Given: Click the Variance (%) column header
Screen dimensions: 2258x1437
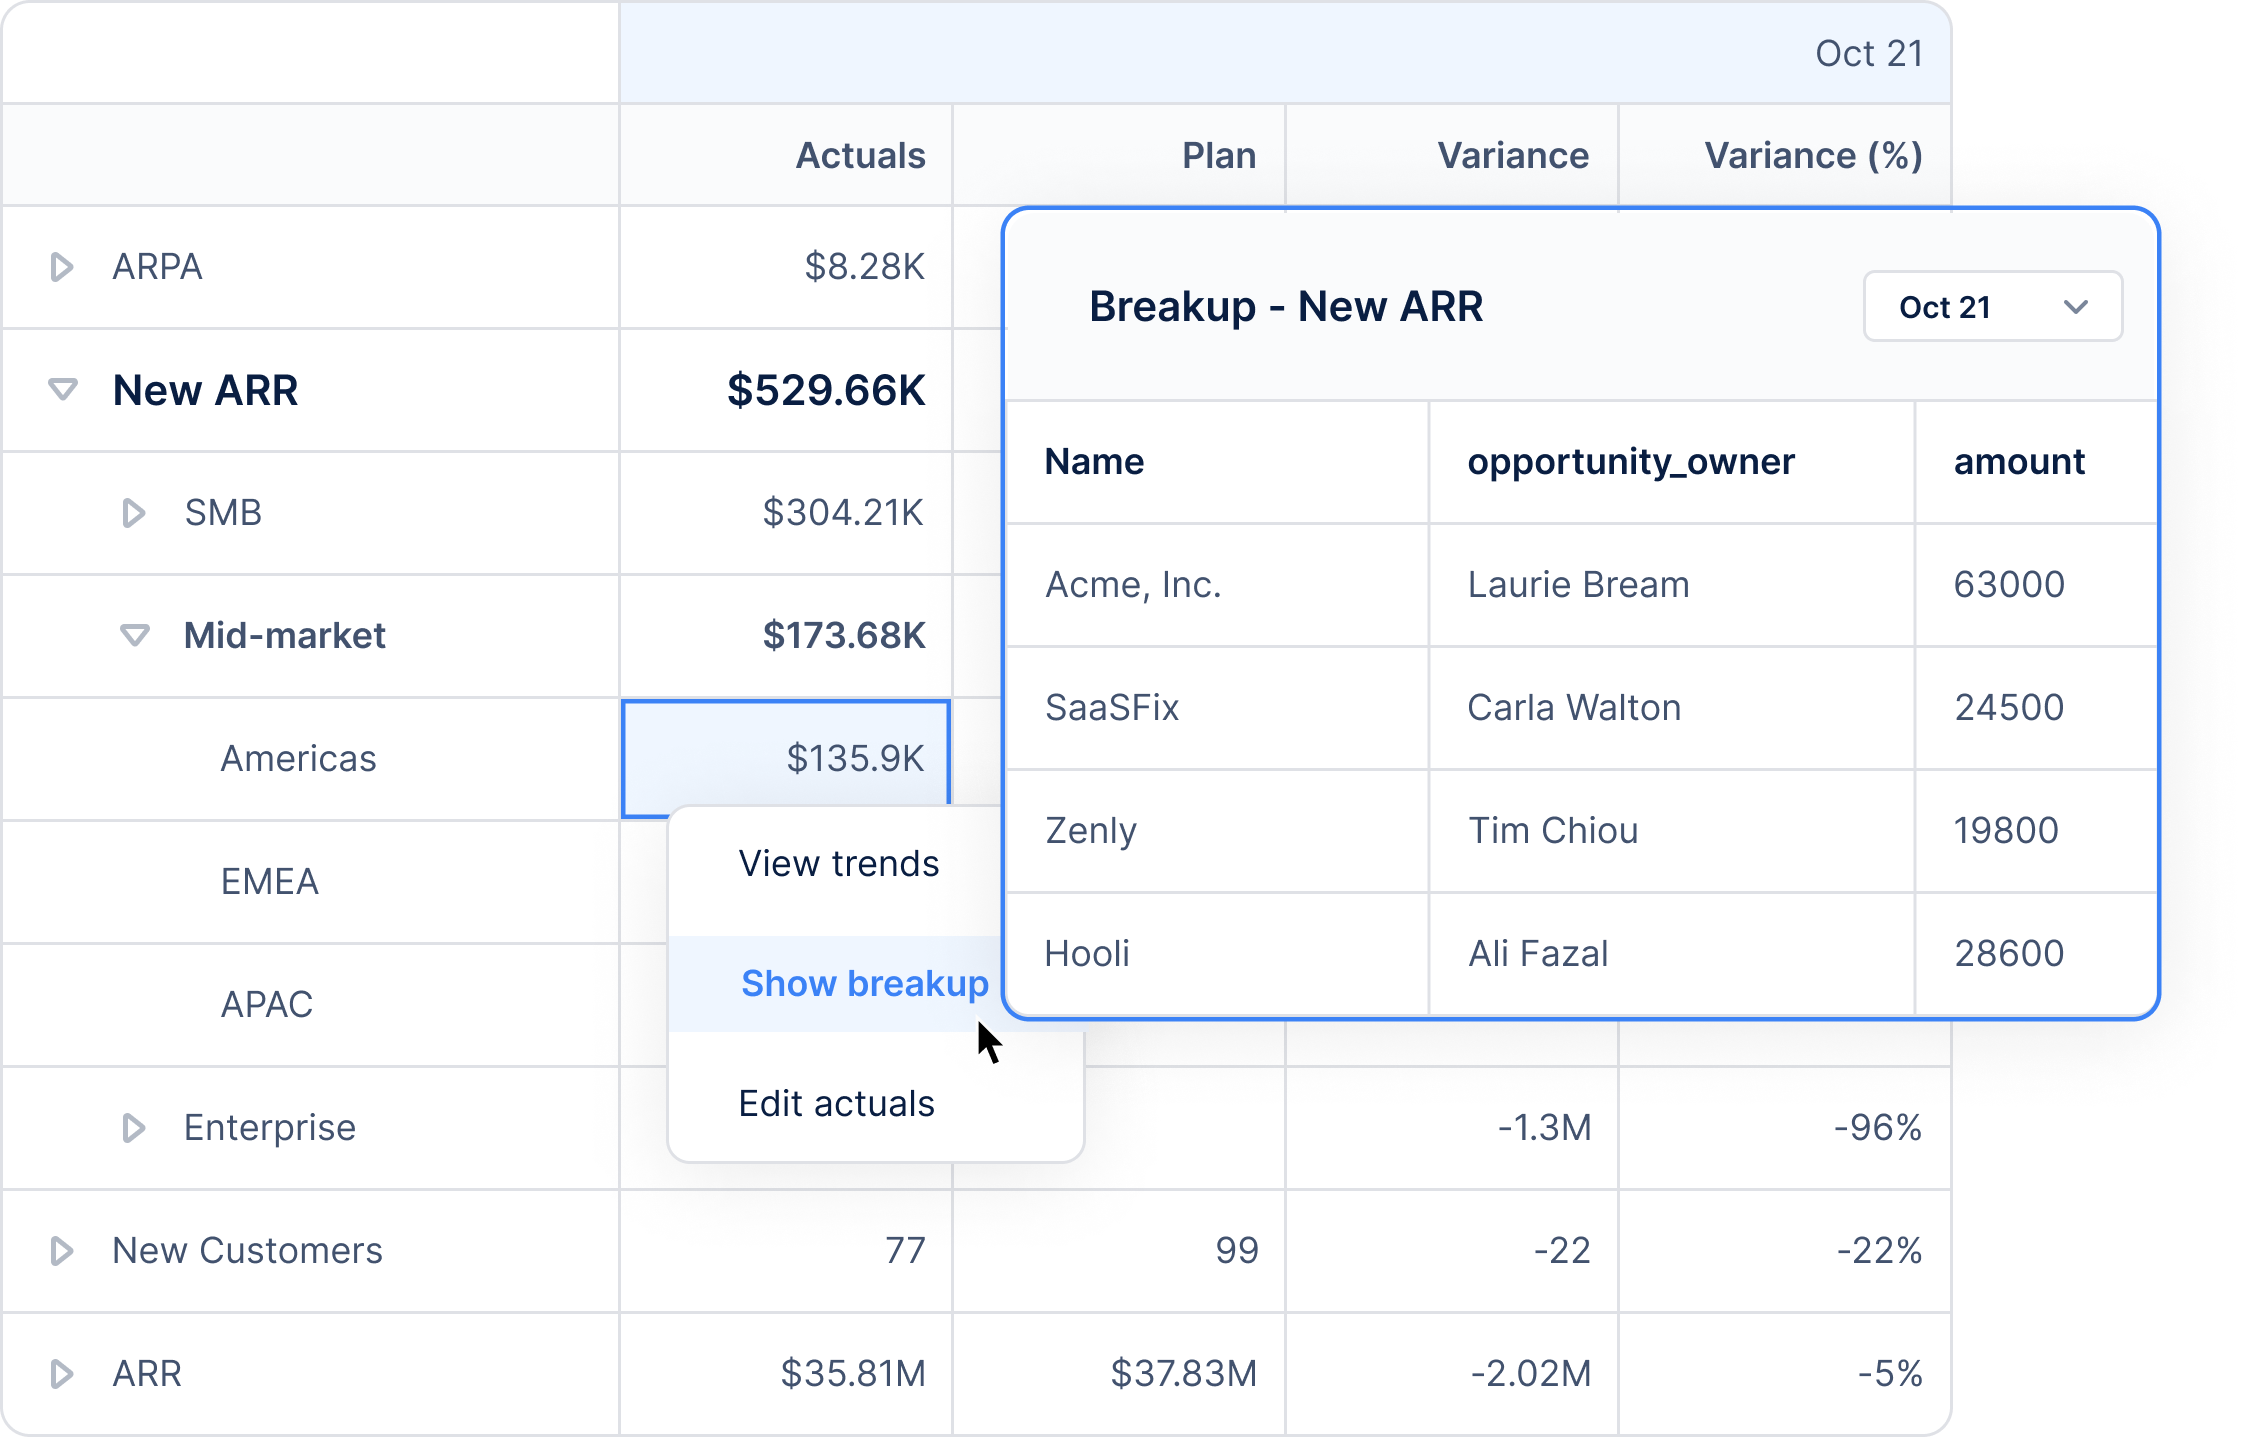Looking at the screenshot, I should 1812,156.
